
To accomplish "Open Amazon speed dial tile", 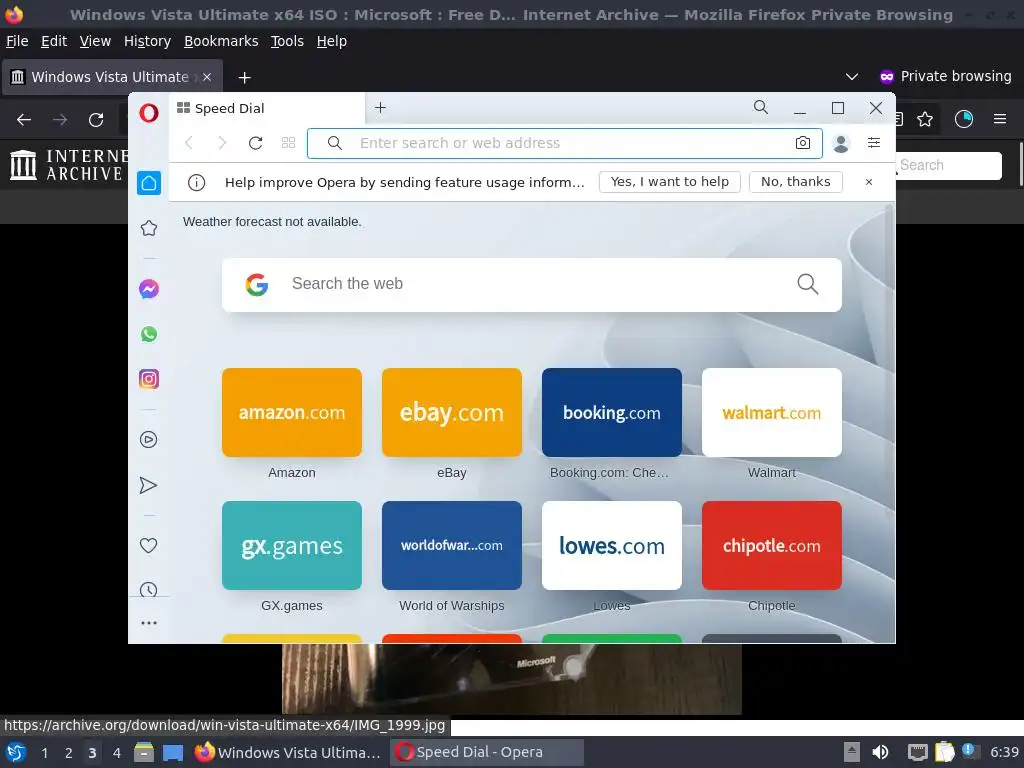I will (292, 412).
